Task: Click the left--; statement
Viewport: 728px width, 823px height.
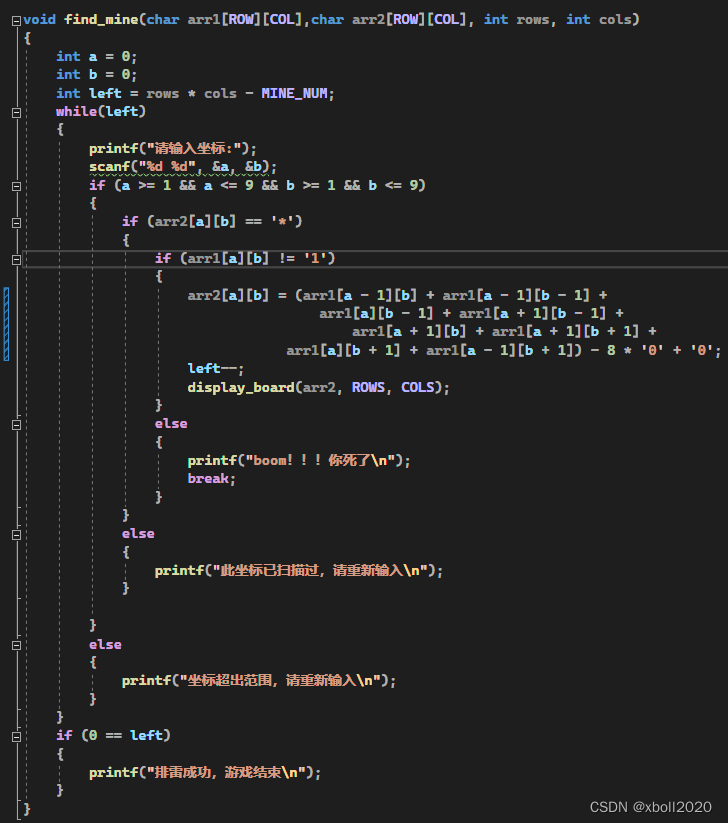Action: pyautogui.click(x=216, y=368)
